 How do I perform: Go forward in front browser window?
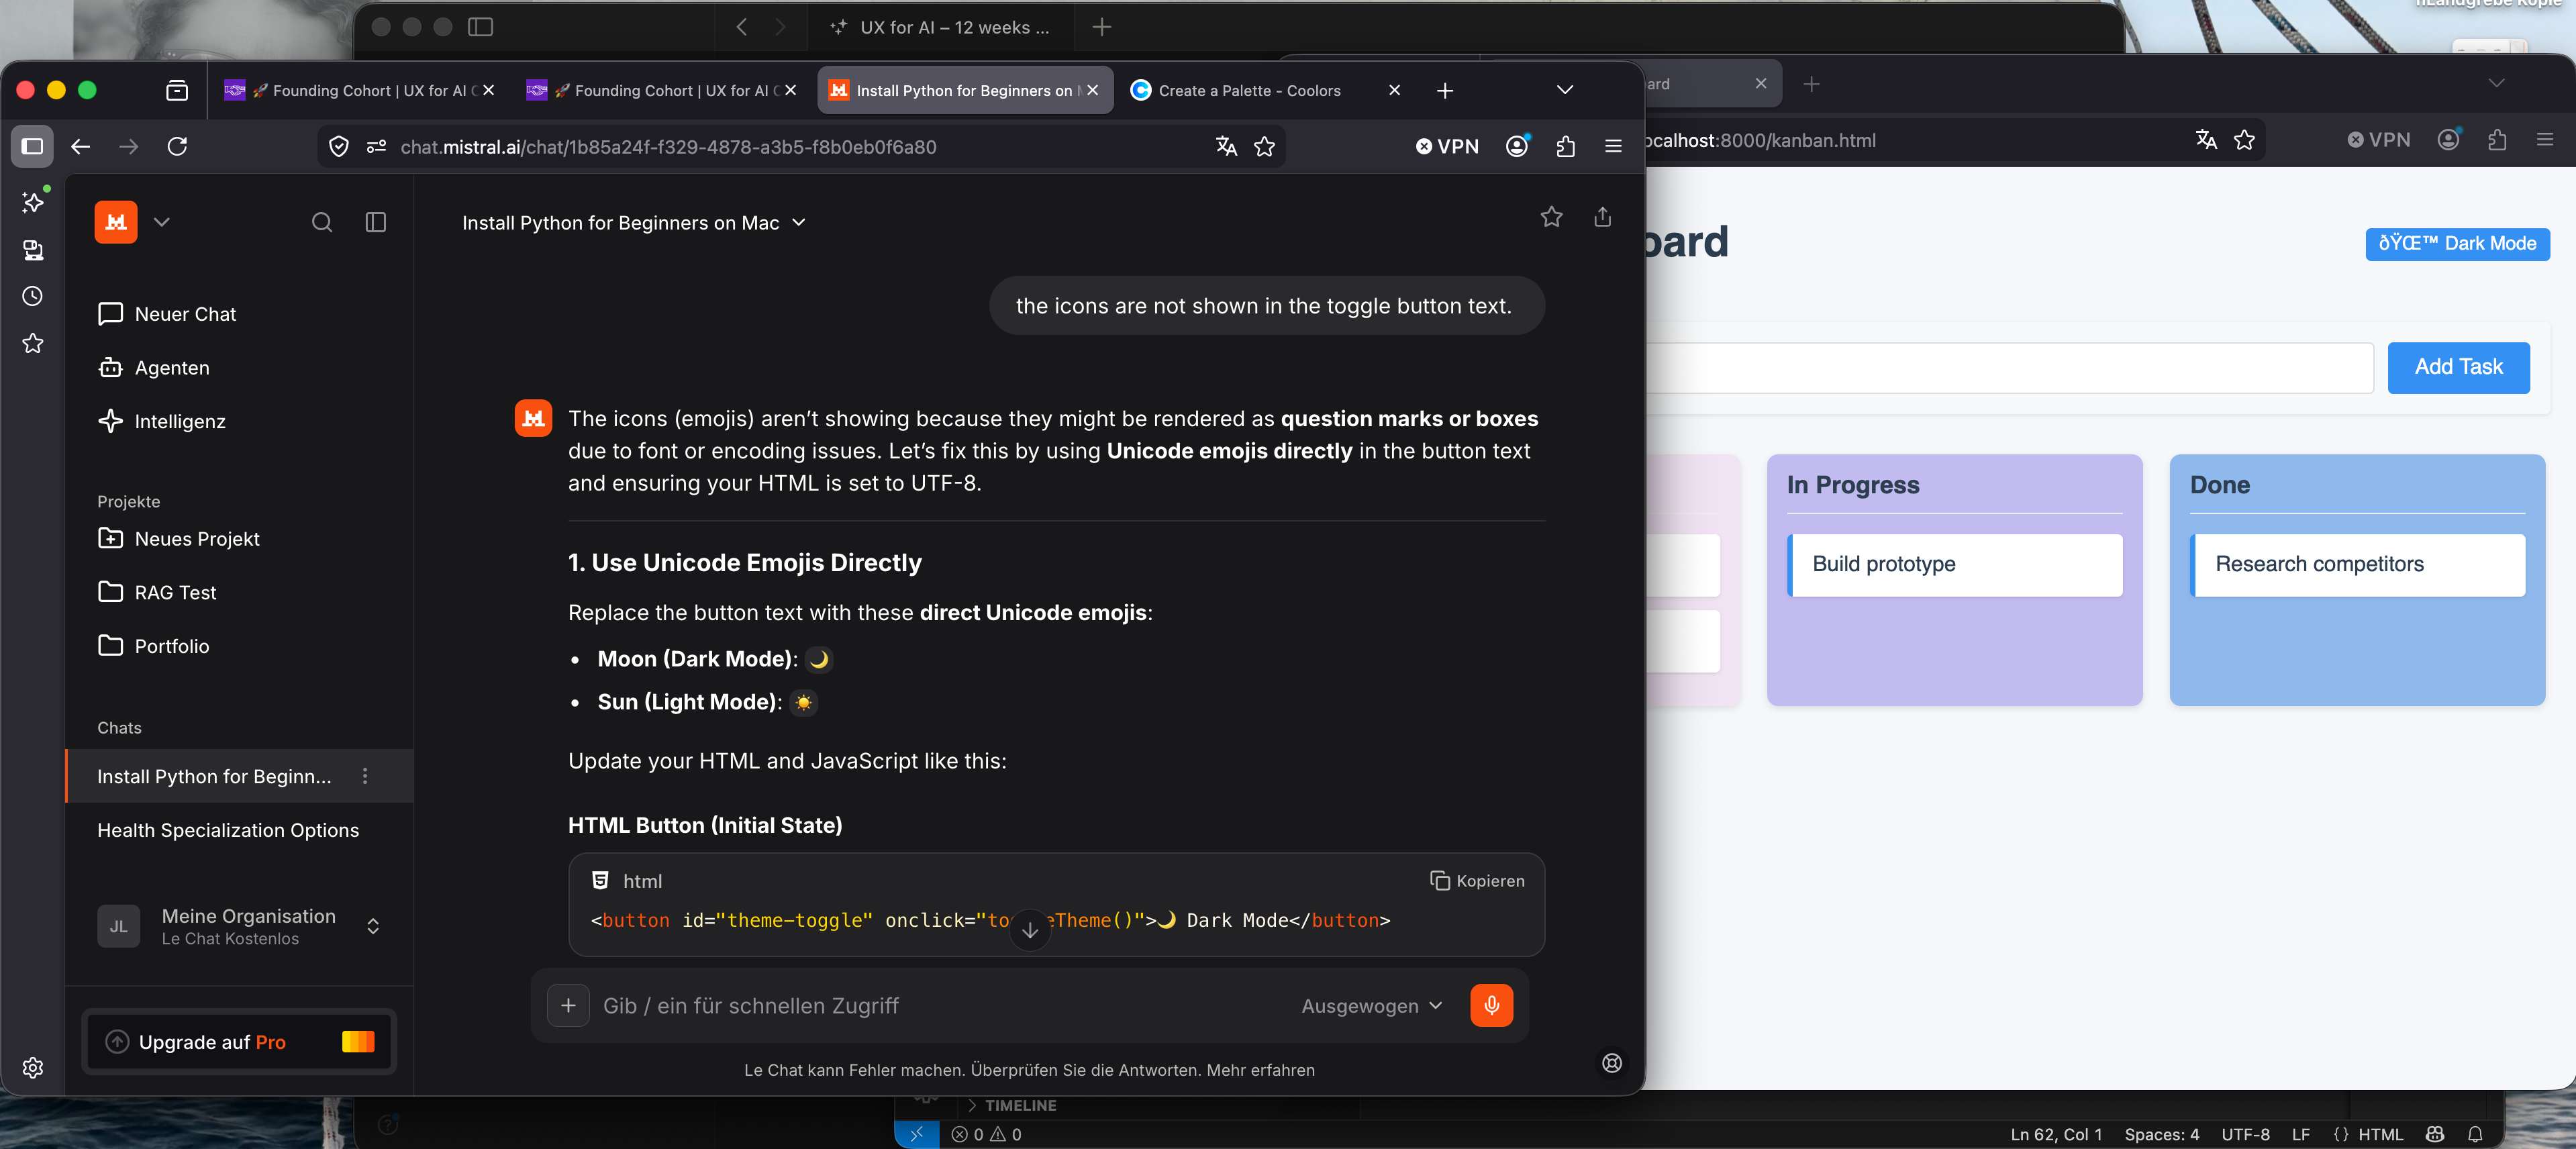click(x=129, y=147)
